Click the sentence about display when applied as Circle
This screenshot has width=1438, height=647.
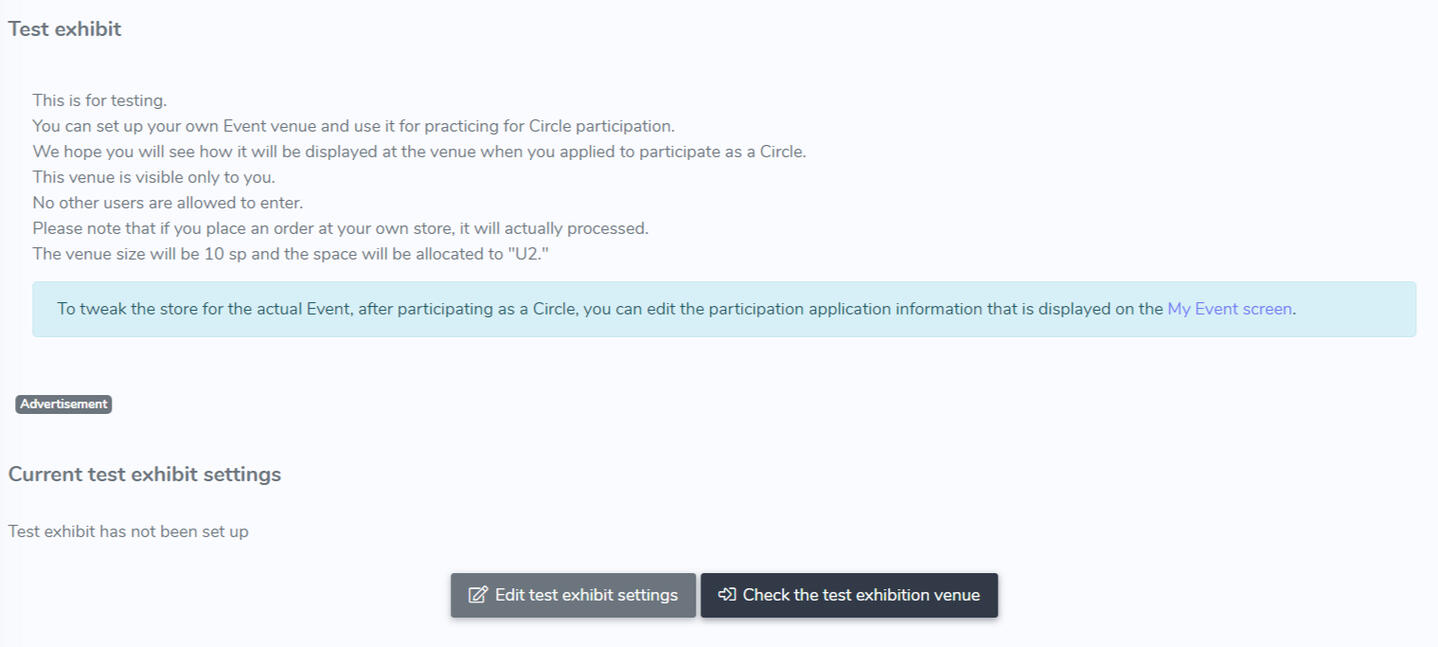[x=418, y=152]
